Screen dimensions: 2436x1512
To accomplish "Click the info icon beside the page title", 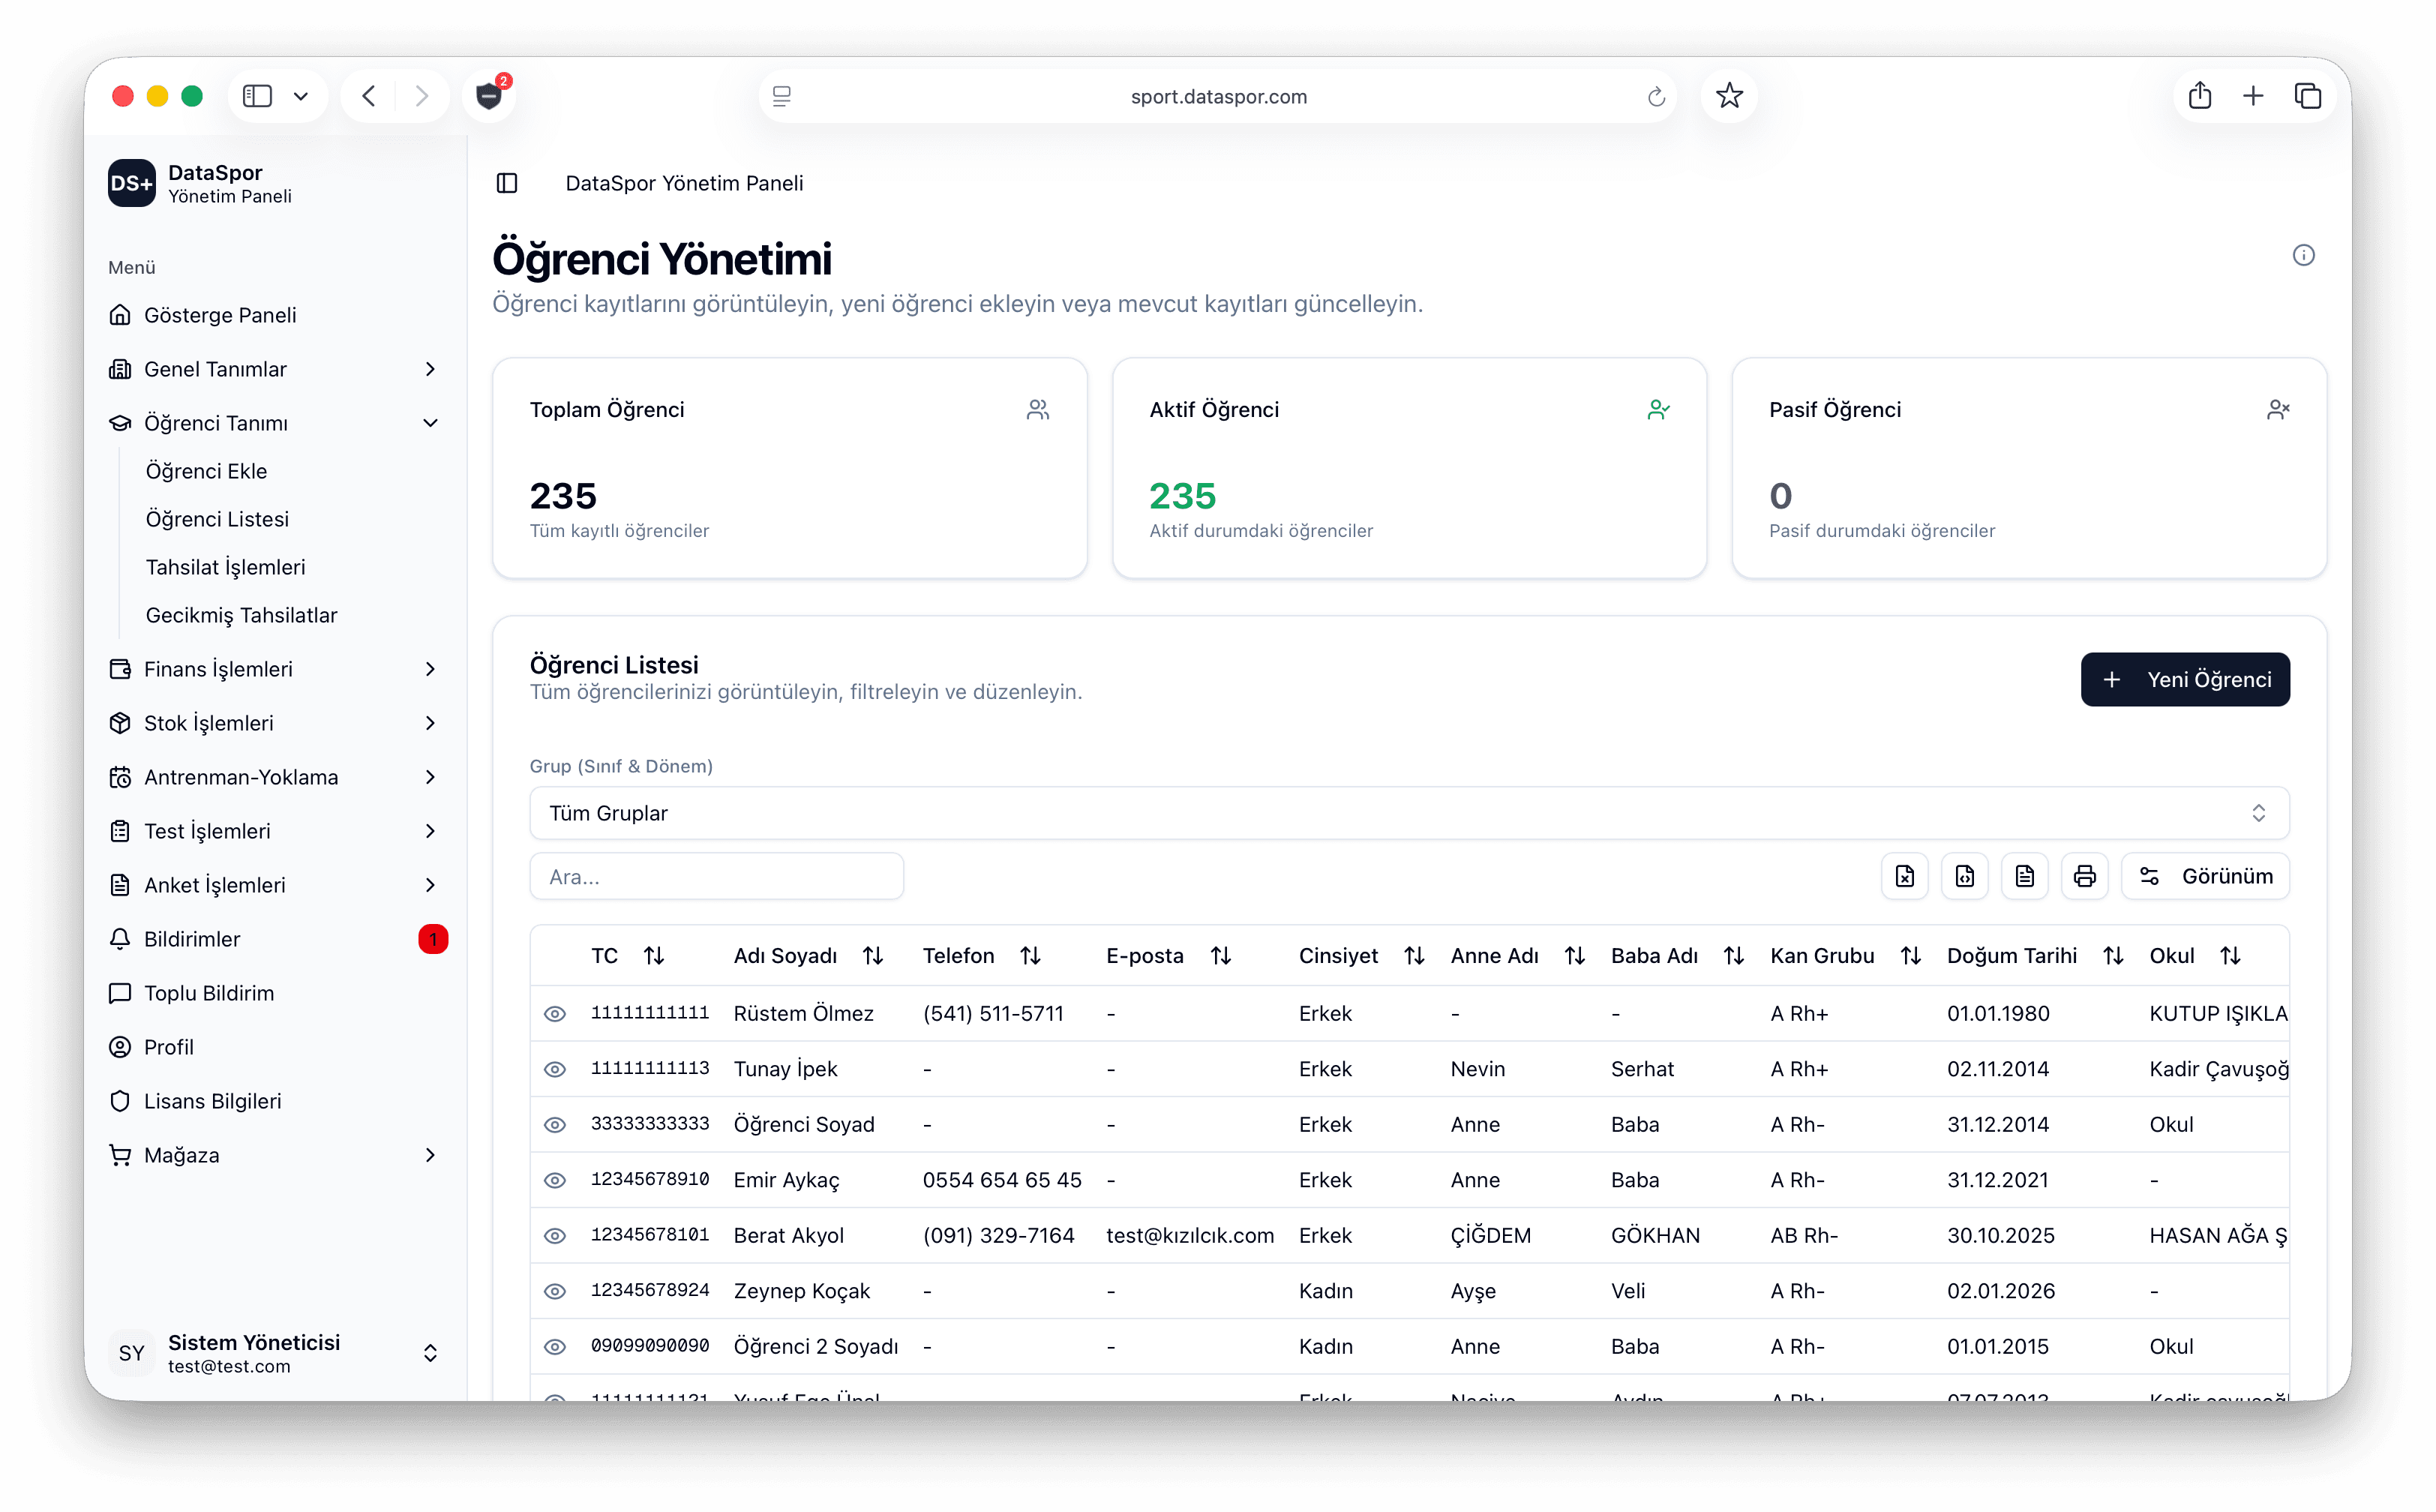I will 2303,255.
